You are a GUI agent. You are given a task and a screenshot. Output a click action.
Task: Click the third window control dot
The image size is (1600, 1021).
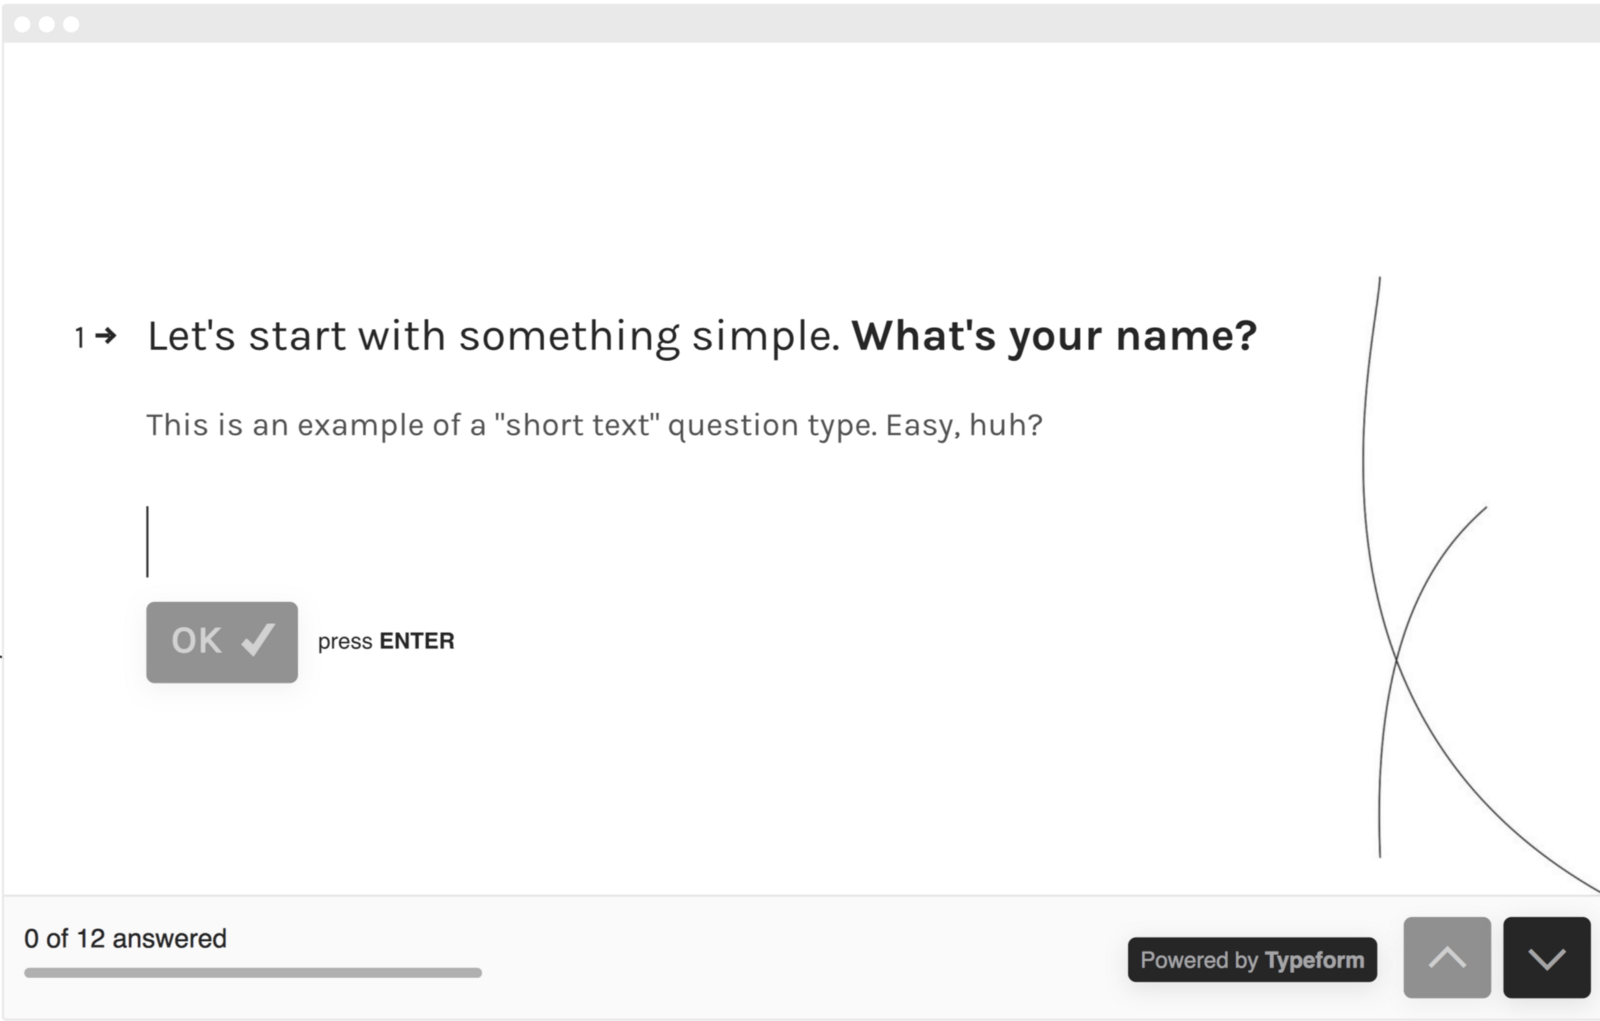click(x=71, y=24)
